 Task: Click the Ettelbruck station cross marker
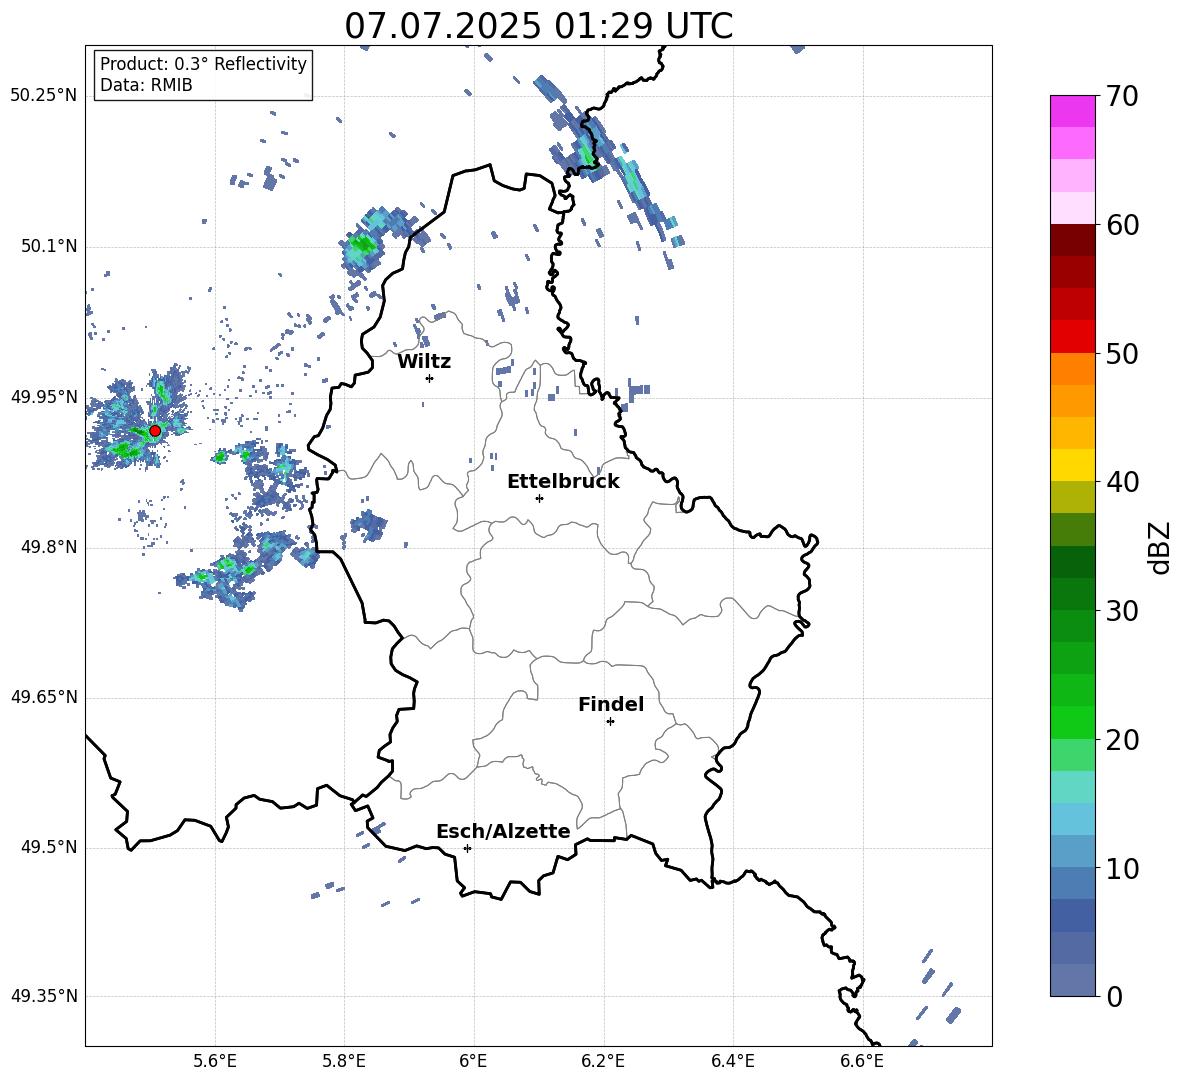click(539, 498)
